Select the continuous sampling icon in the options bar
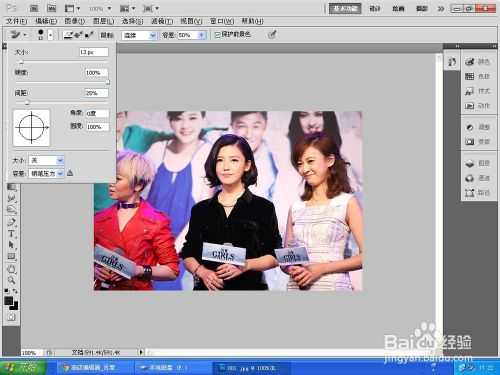Screen dimensions: 500x375 [69, 35]
